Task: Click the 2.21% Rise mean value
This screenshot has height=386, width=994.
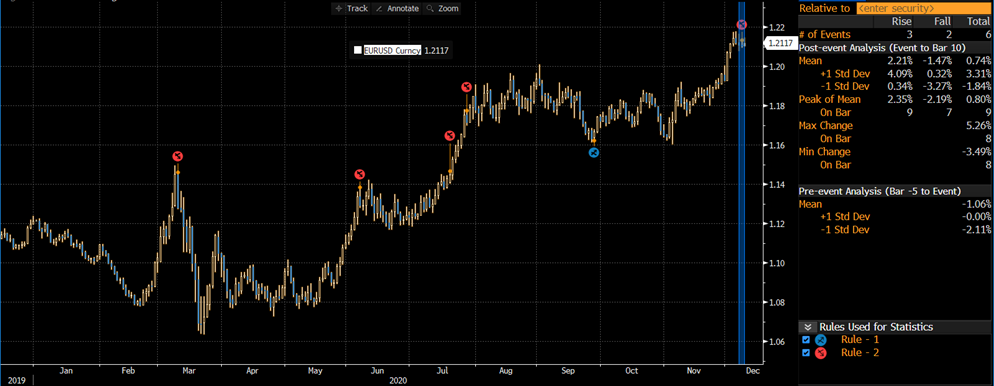Action: (x=900, y=60)
